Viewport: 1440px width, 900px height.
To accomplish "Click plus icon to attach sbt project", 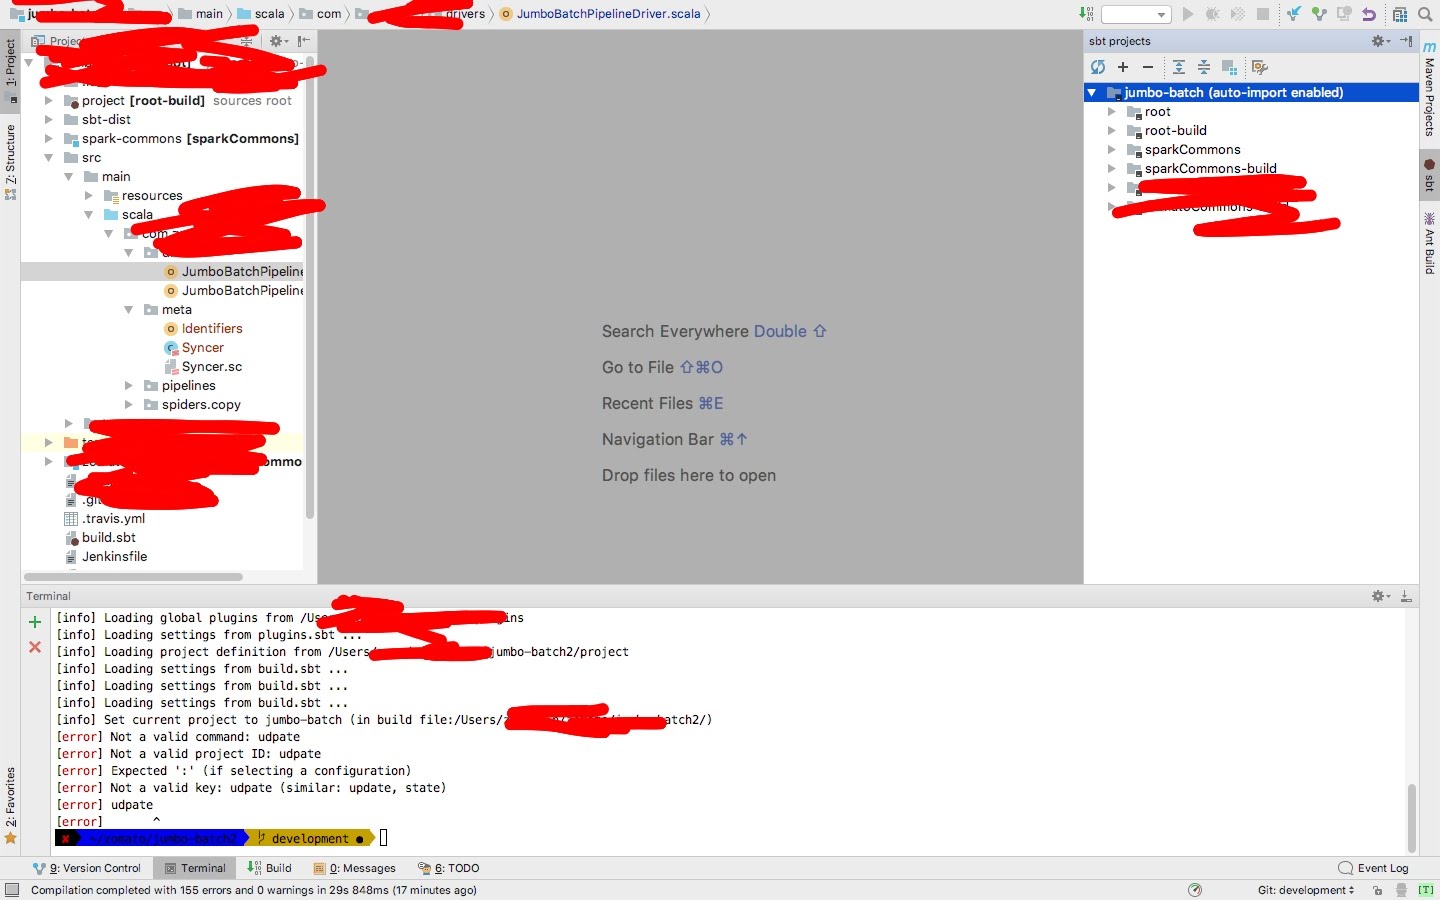I will tap(1123, 67).
